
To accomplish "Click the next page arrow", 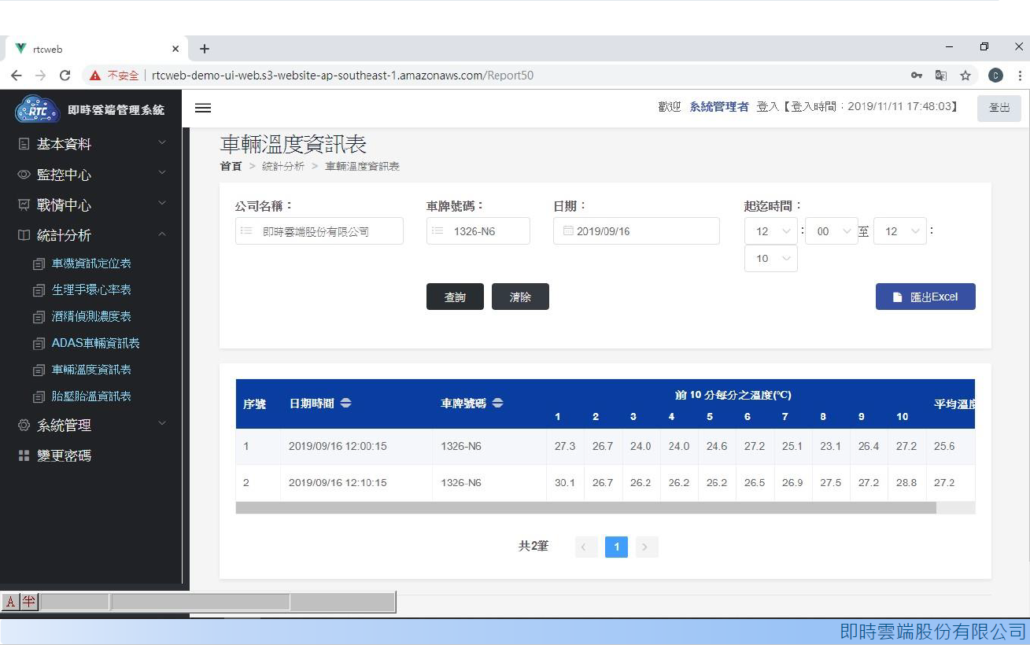I will pos(645,546).
